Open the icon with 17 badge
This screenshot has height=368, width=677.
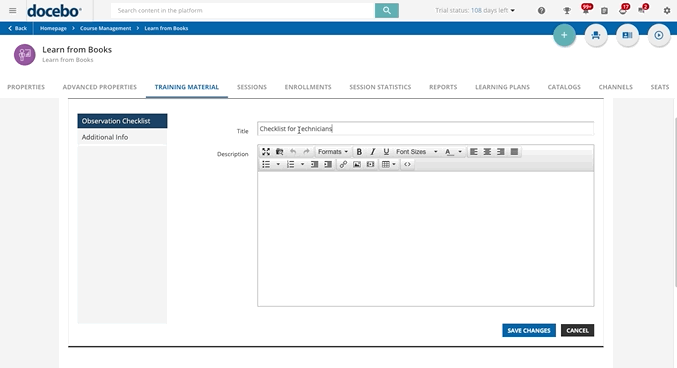(623, 10)
